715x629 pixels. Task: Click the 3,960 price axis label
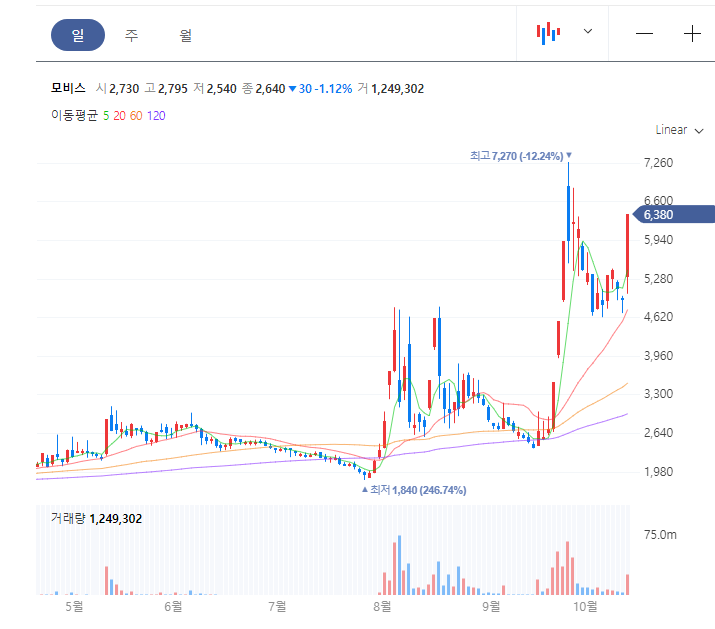658,356
